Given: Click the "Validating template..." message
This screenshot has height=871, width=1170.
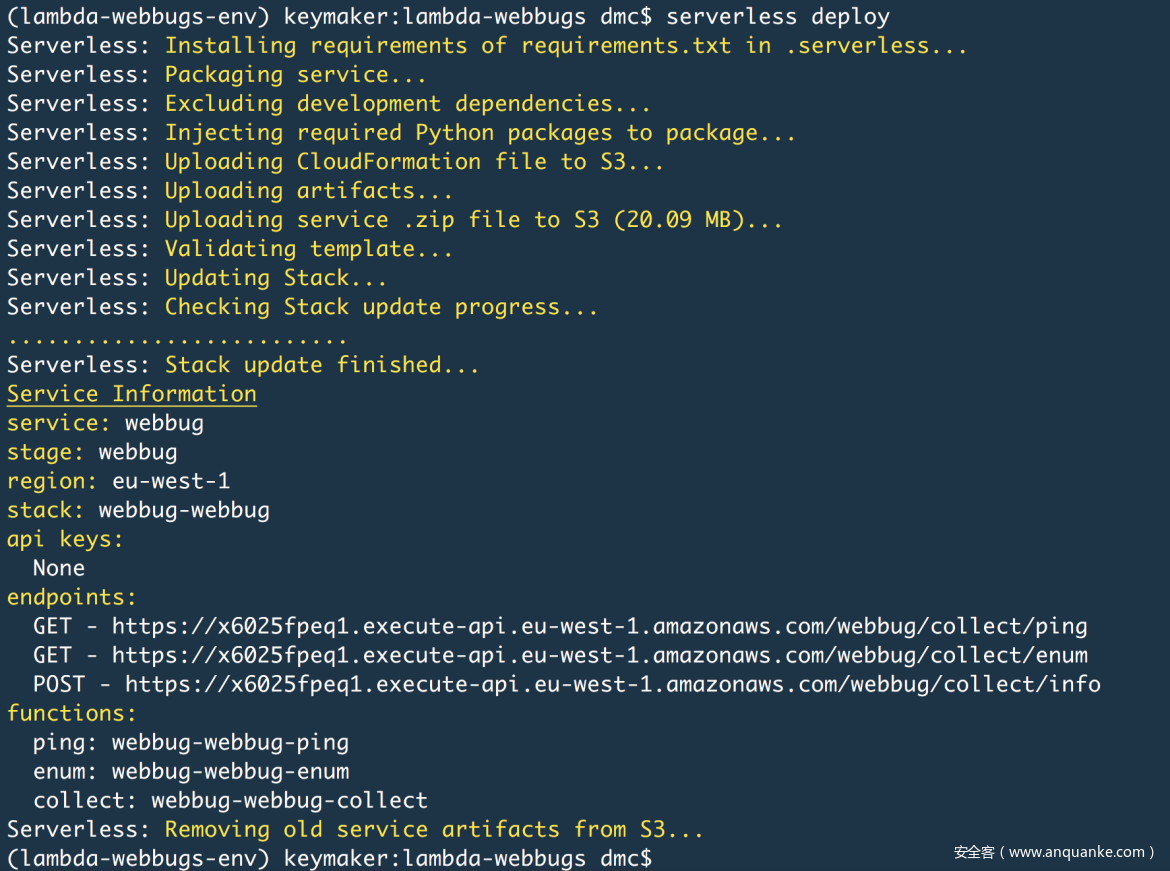Looking at the screenshot, I should (309, 249).
